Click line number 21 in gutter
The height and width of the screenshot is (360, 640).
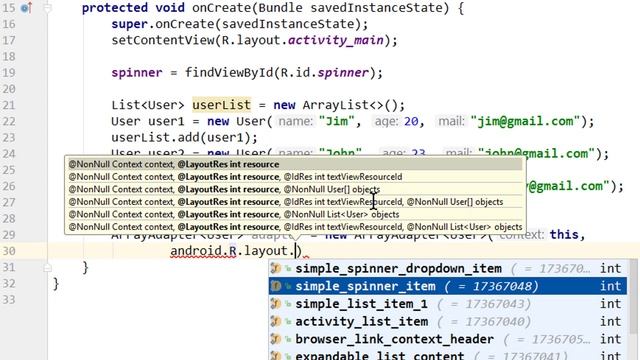[x=9, y=105]
